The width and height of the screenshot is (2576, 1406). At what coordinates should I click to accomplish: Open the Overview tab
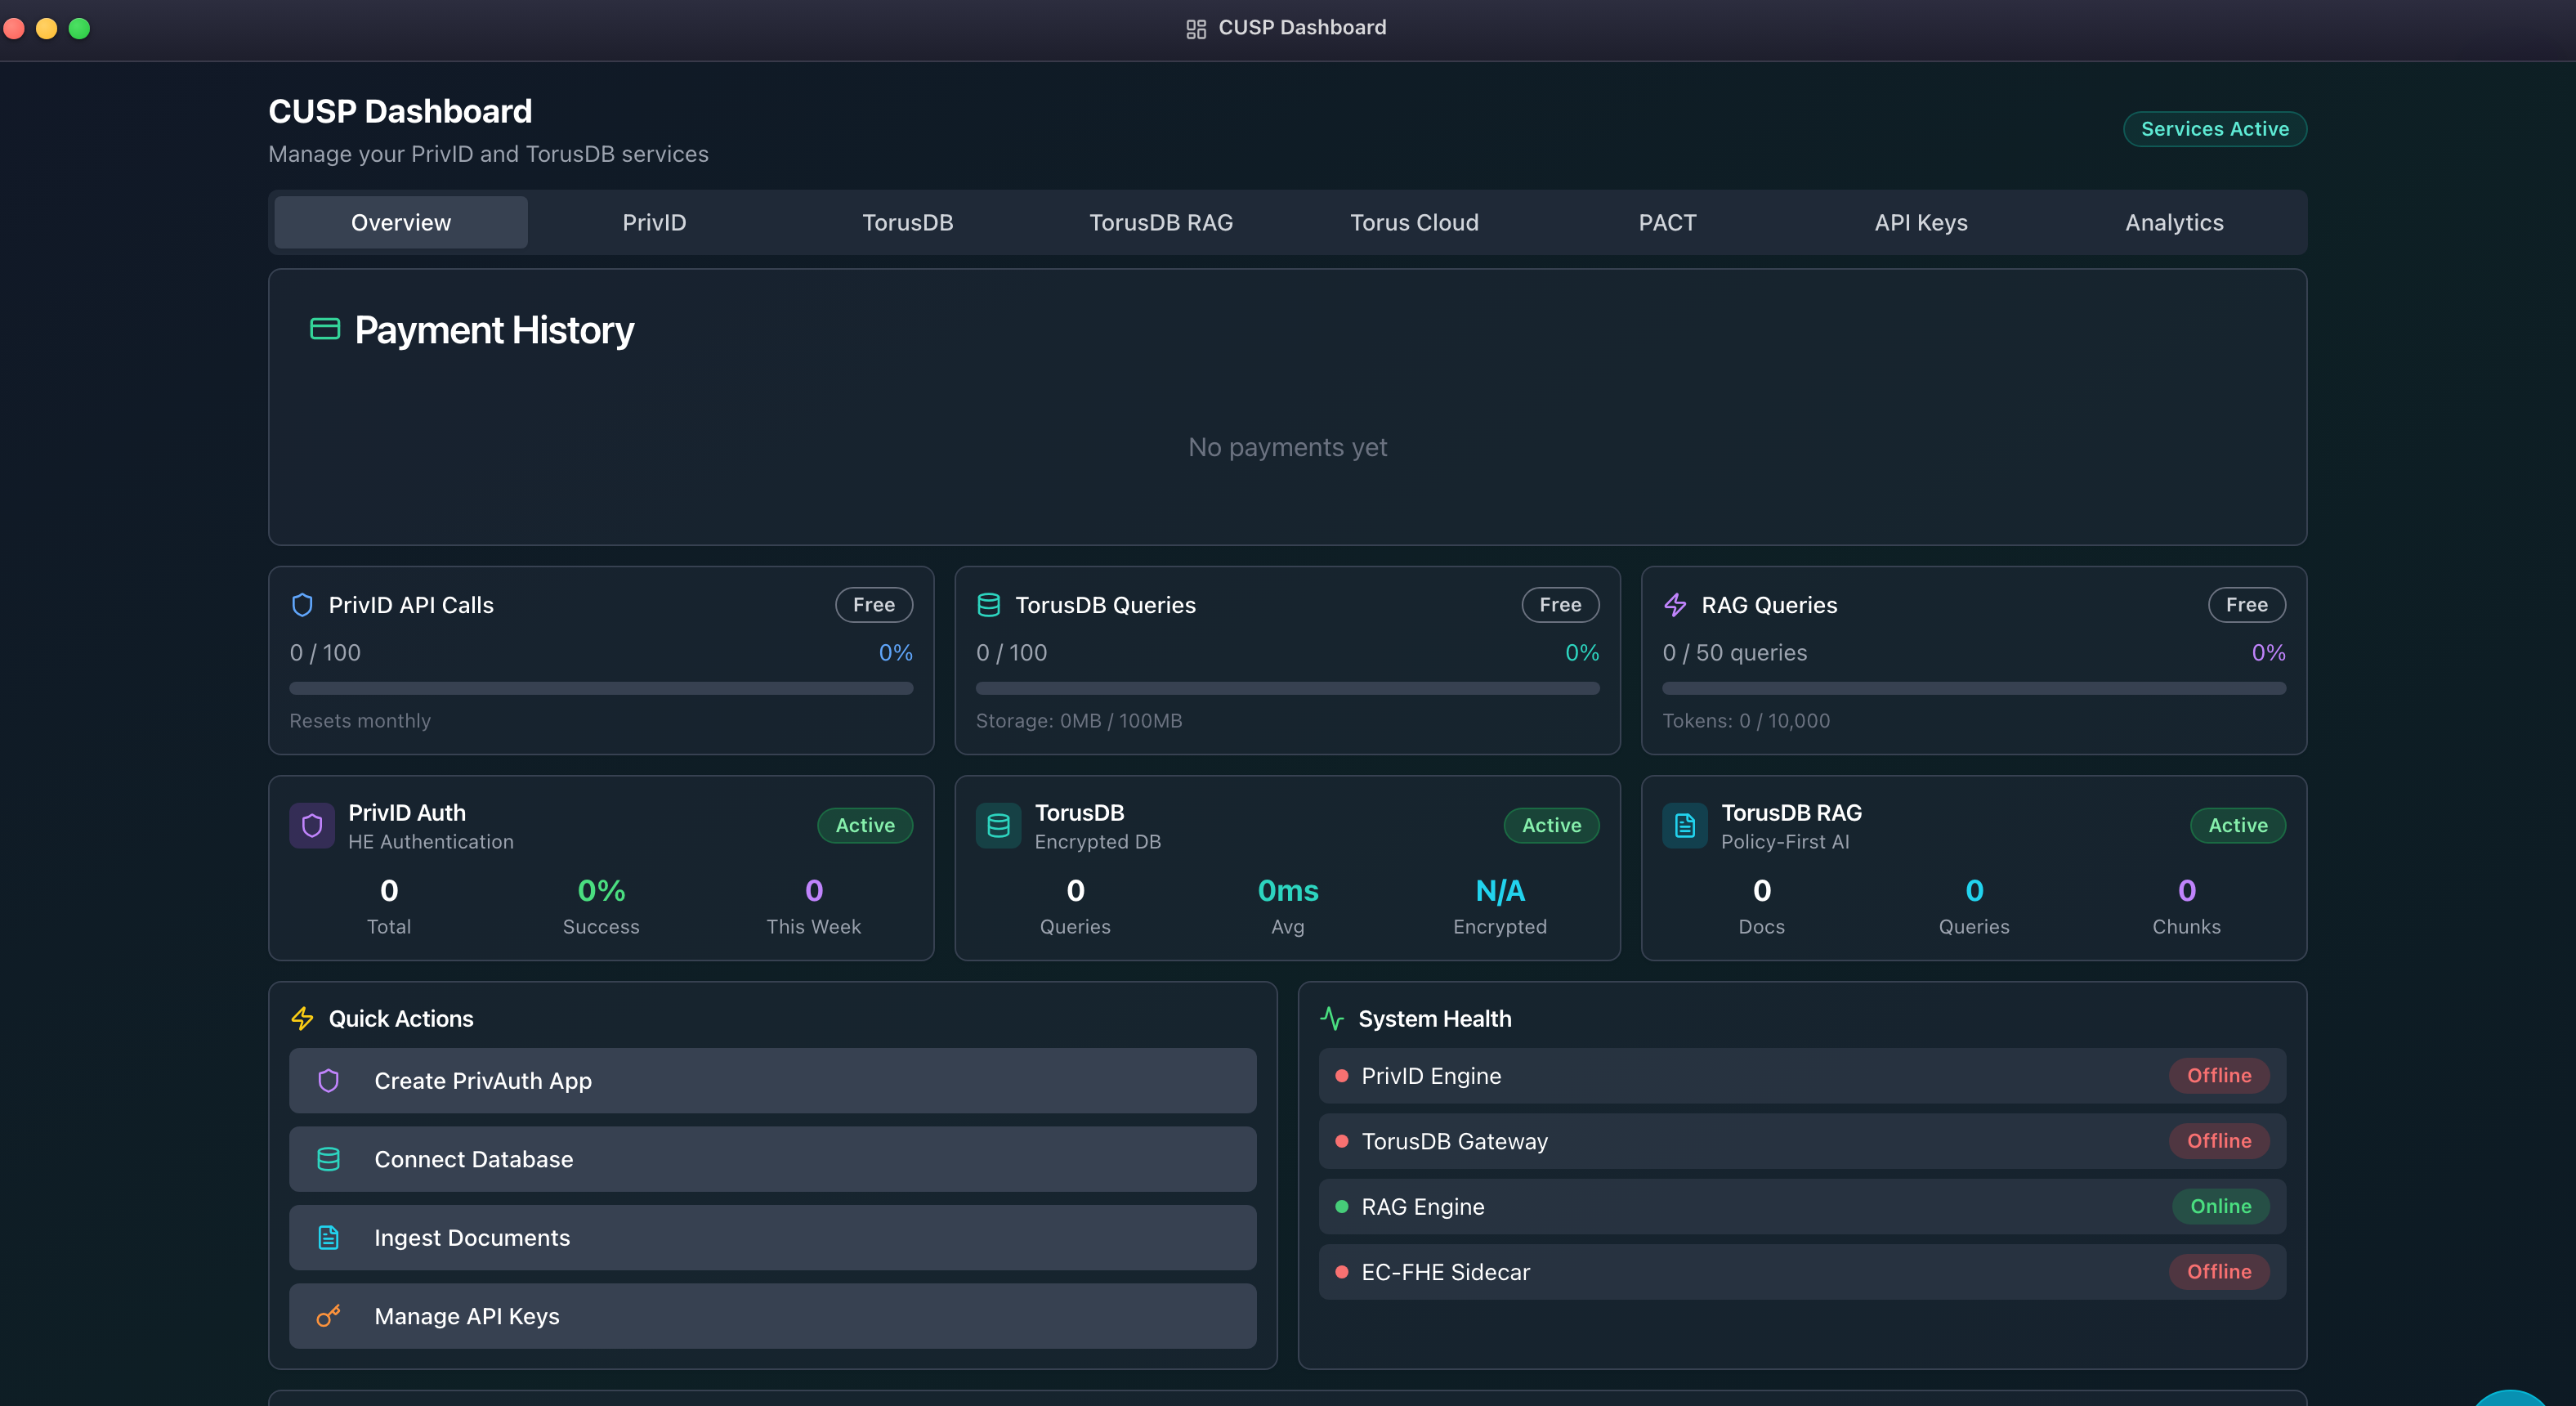pyautogui.click(x=401, y=222)
